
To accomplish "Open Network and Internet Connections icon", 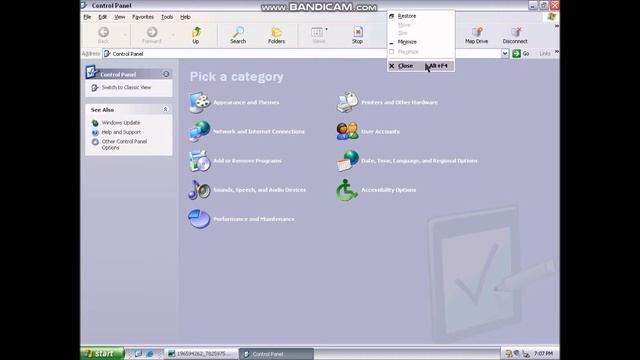I will click(199, 131).
